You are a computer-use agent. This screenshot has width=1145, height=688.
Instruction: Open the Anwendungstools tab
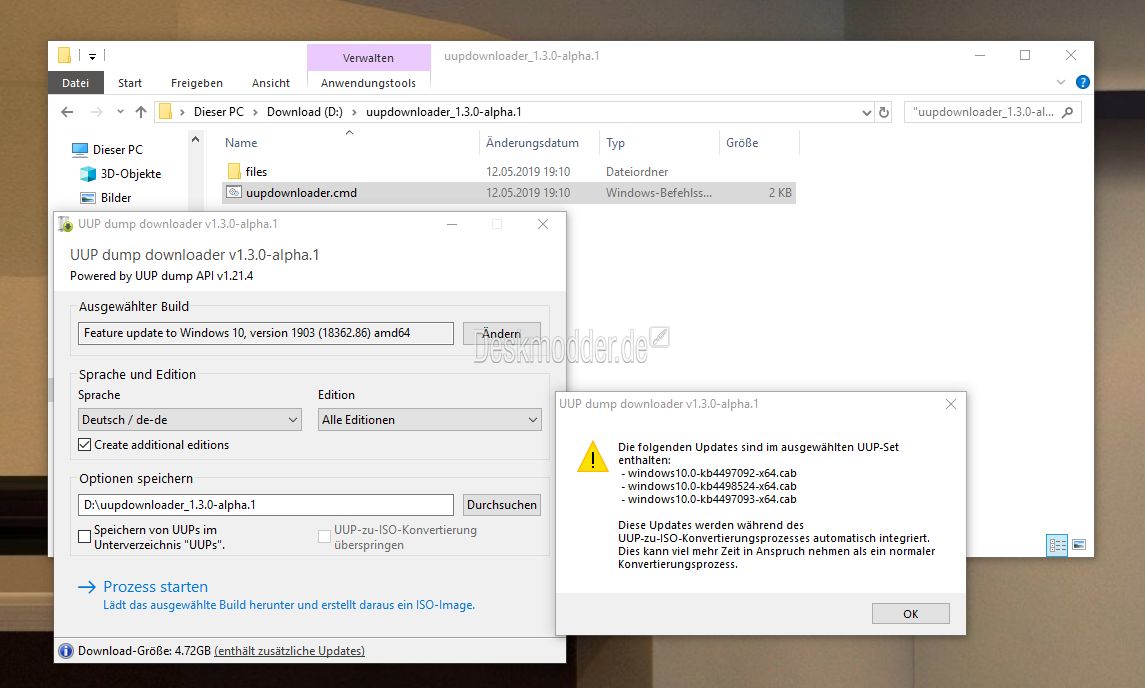point(368,83)
